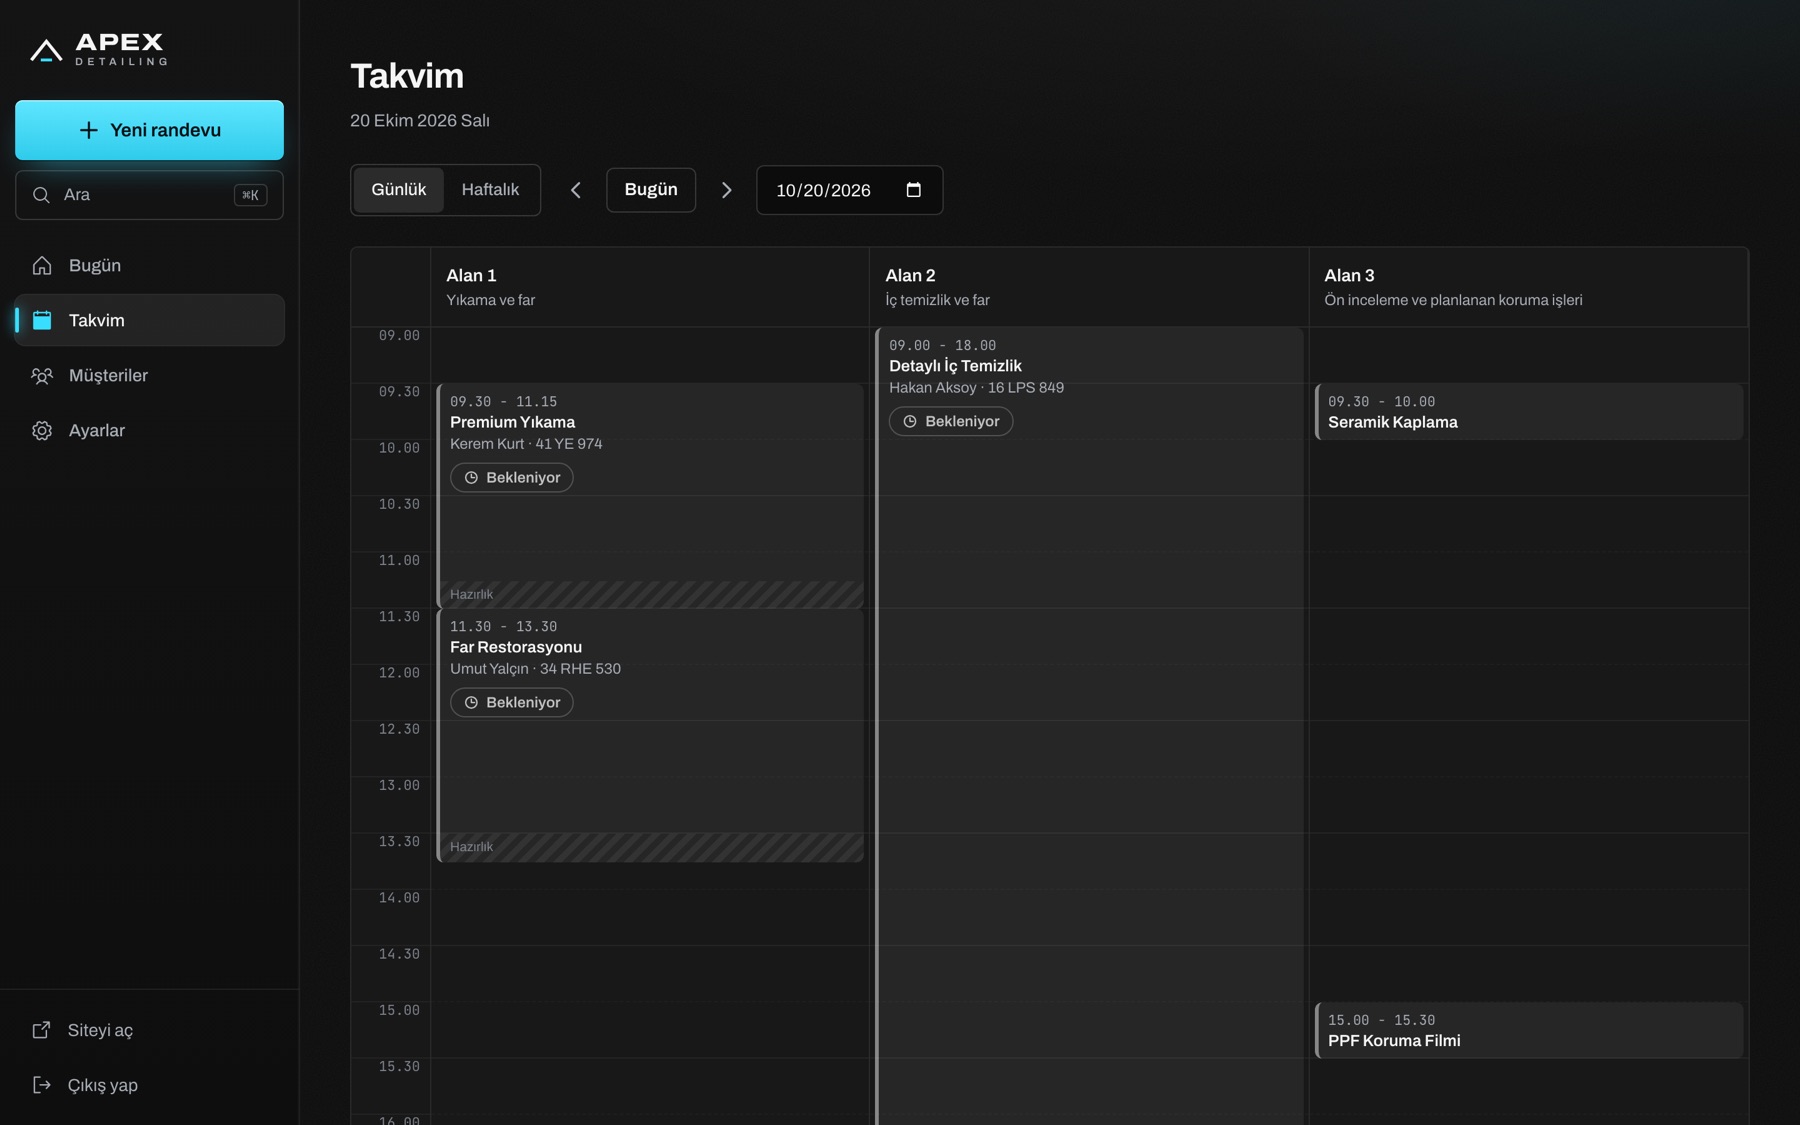This screenshot has width=1800, height=1125.
Task: Click the ⌘K shortcut badge
Action: tap(250, 195)
